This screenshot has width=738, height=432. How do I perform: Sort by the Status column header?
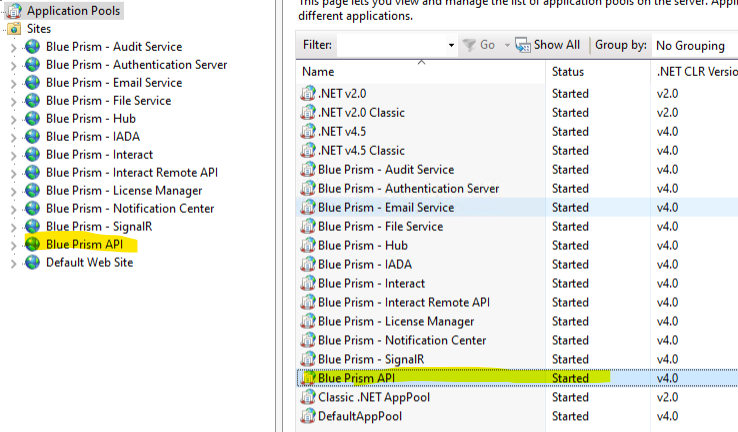click(598, 72)
